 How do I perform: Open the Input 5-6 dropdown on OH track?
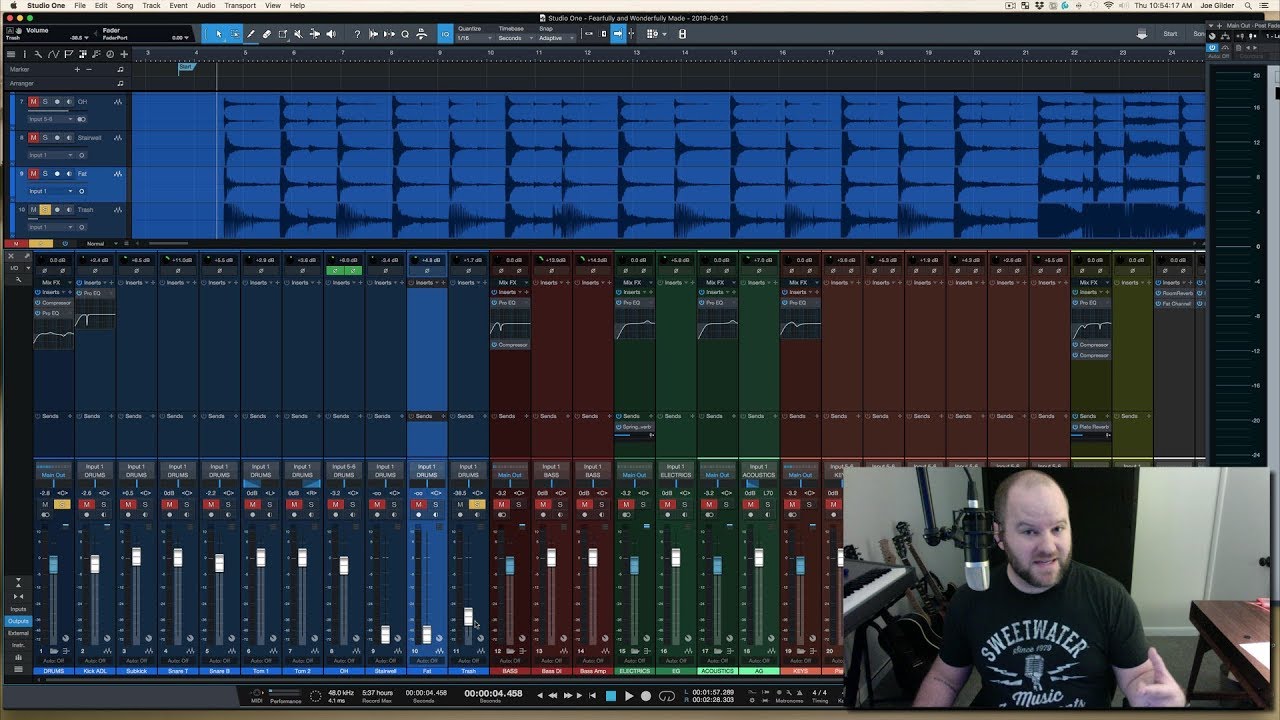(51, 119)
